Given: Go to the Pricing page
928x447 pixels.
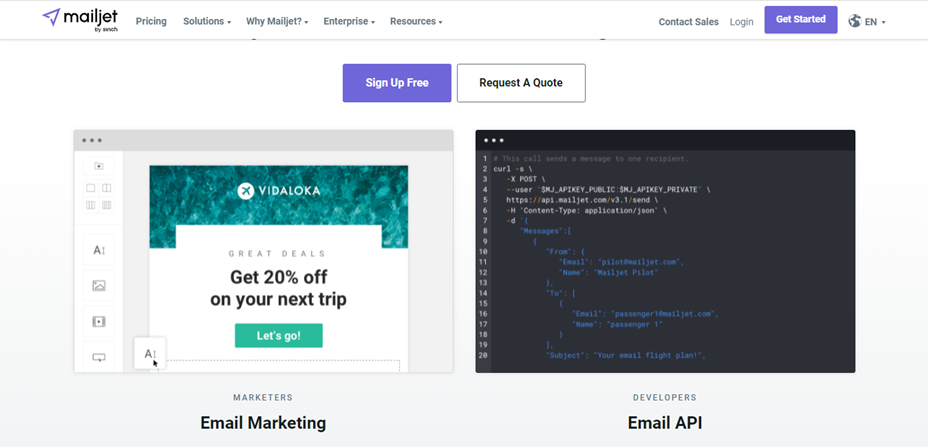Looking at the screenshot, I should tap(151, 21).
